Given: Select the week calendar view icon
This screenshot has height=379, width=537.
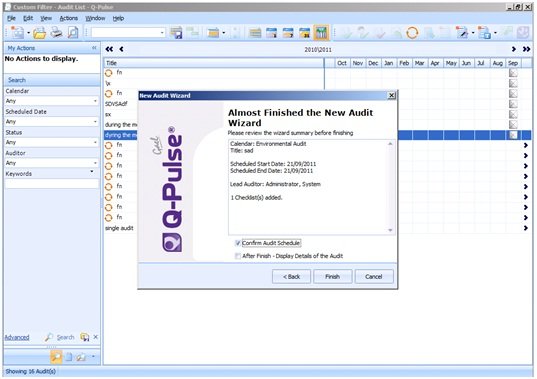Looking at the screenshot, I should click(x=288, y=33).
